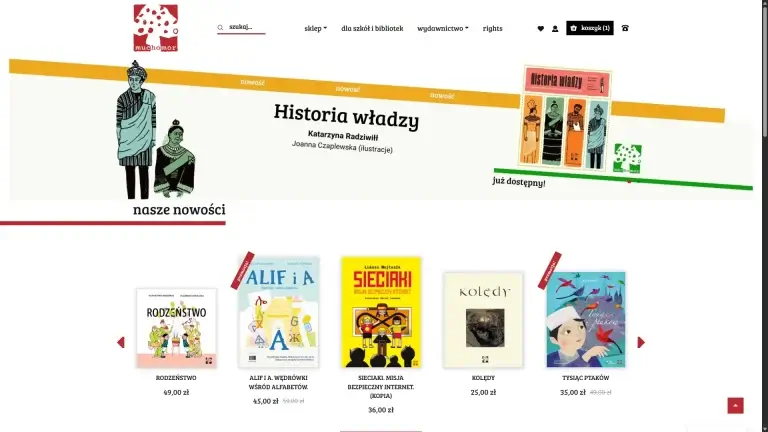The image size is (768, 432).
Task: Click the Muchomor mushroom logo
Action: [x=156, y=28]
